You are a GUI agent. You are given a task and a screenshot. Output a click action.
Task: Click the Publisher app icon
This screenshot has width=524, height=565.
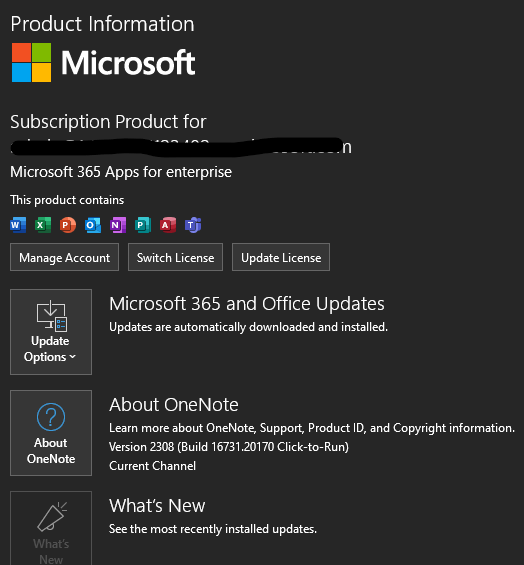tap(143, 225)
